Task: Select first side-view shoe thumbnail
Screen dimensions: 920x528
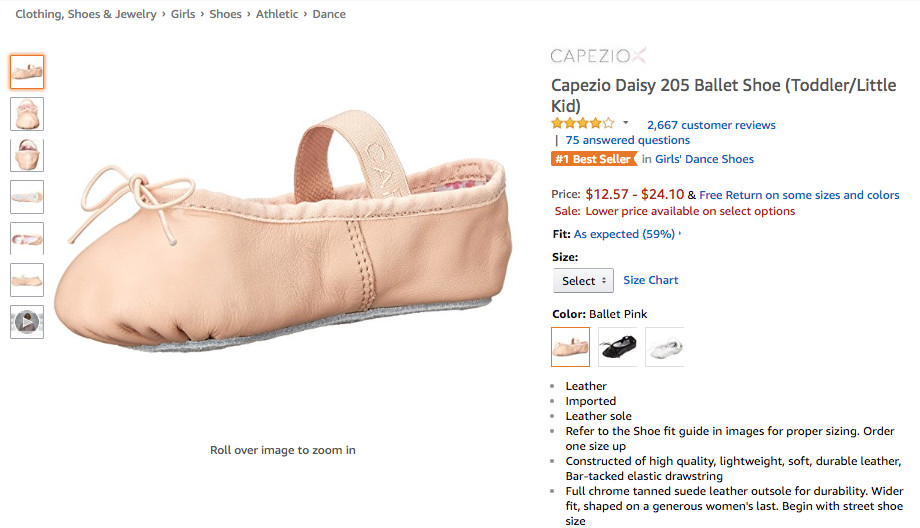Action: [x=27, y=72]
